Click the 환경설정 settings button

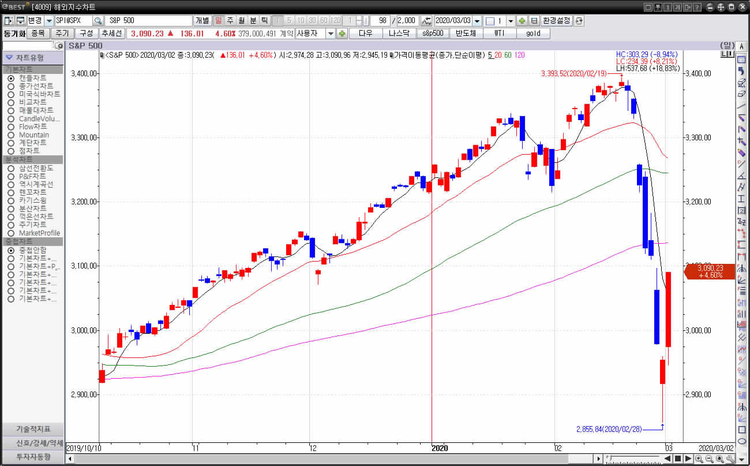tap(557, 21)
